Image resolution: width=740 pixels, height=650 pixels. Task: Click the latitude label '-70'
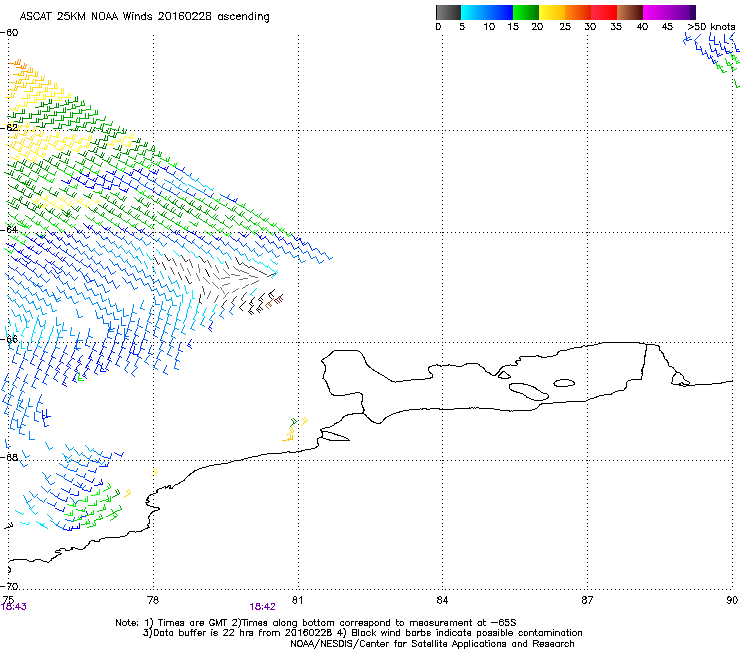click(x=9, y=586)
